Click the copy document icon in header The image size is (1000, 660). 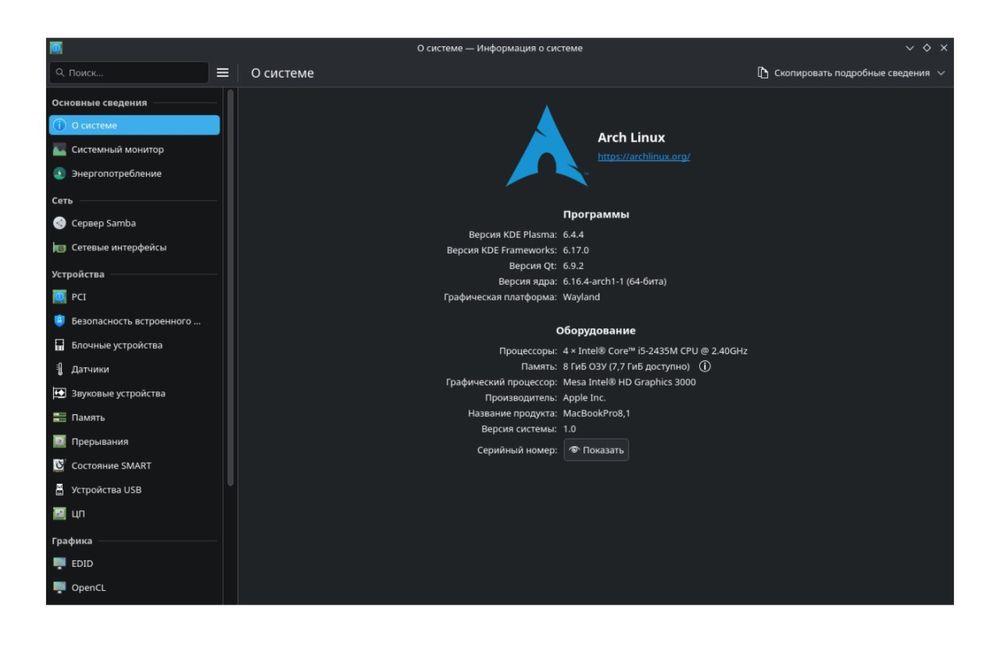pos(763,73)
